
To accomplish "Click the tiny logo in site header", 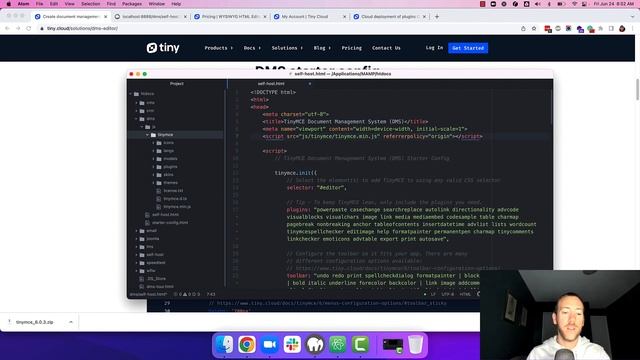I will click(x=163, y=48).
